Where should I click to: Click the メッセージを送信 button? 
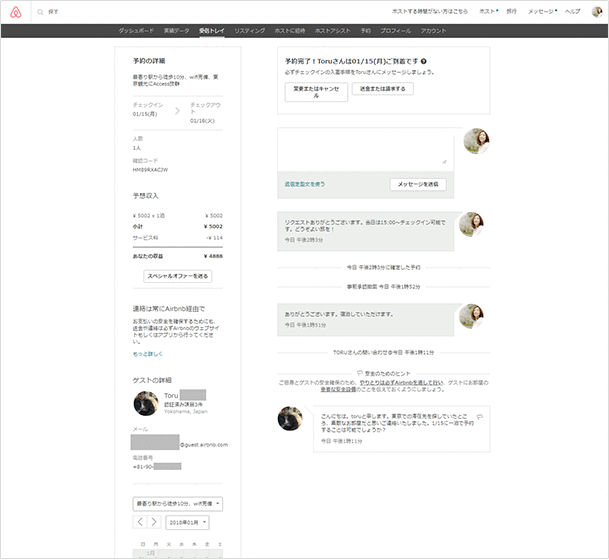pyautogui.click(x=418, y=185)
